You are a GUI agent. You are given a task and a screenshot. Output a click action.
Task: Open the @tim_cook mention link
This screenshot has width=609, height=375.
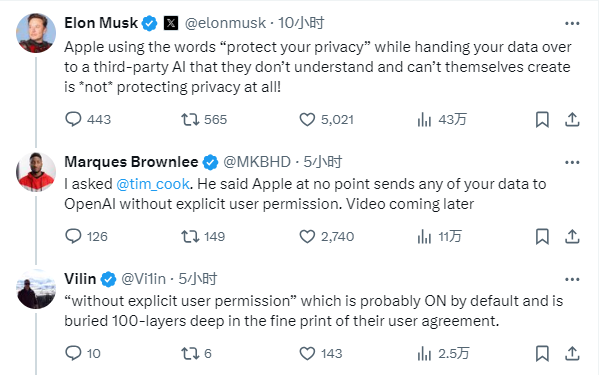click(153, 184)
